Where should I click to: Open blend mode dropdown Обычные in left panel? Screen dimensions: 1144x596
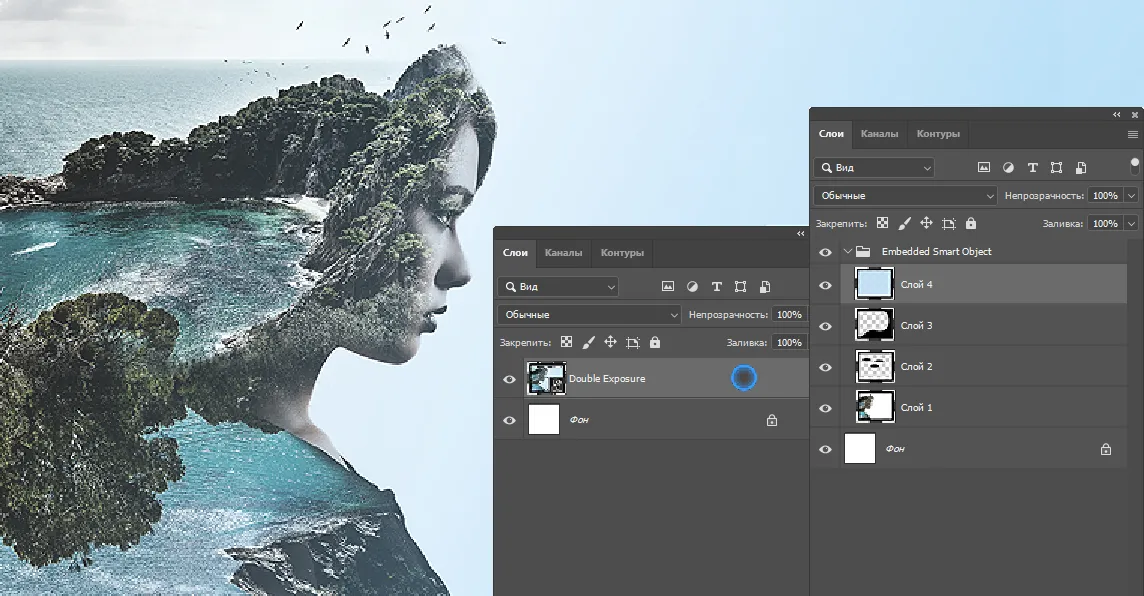point(590,315)
